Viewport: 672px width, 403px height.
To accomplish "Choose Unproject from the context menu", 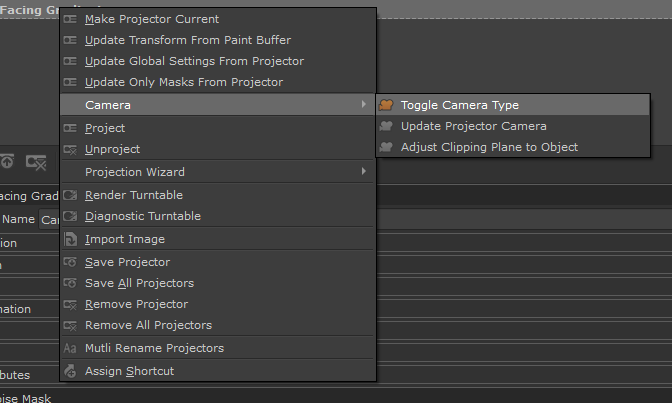I will [112, 149].
